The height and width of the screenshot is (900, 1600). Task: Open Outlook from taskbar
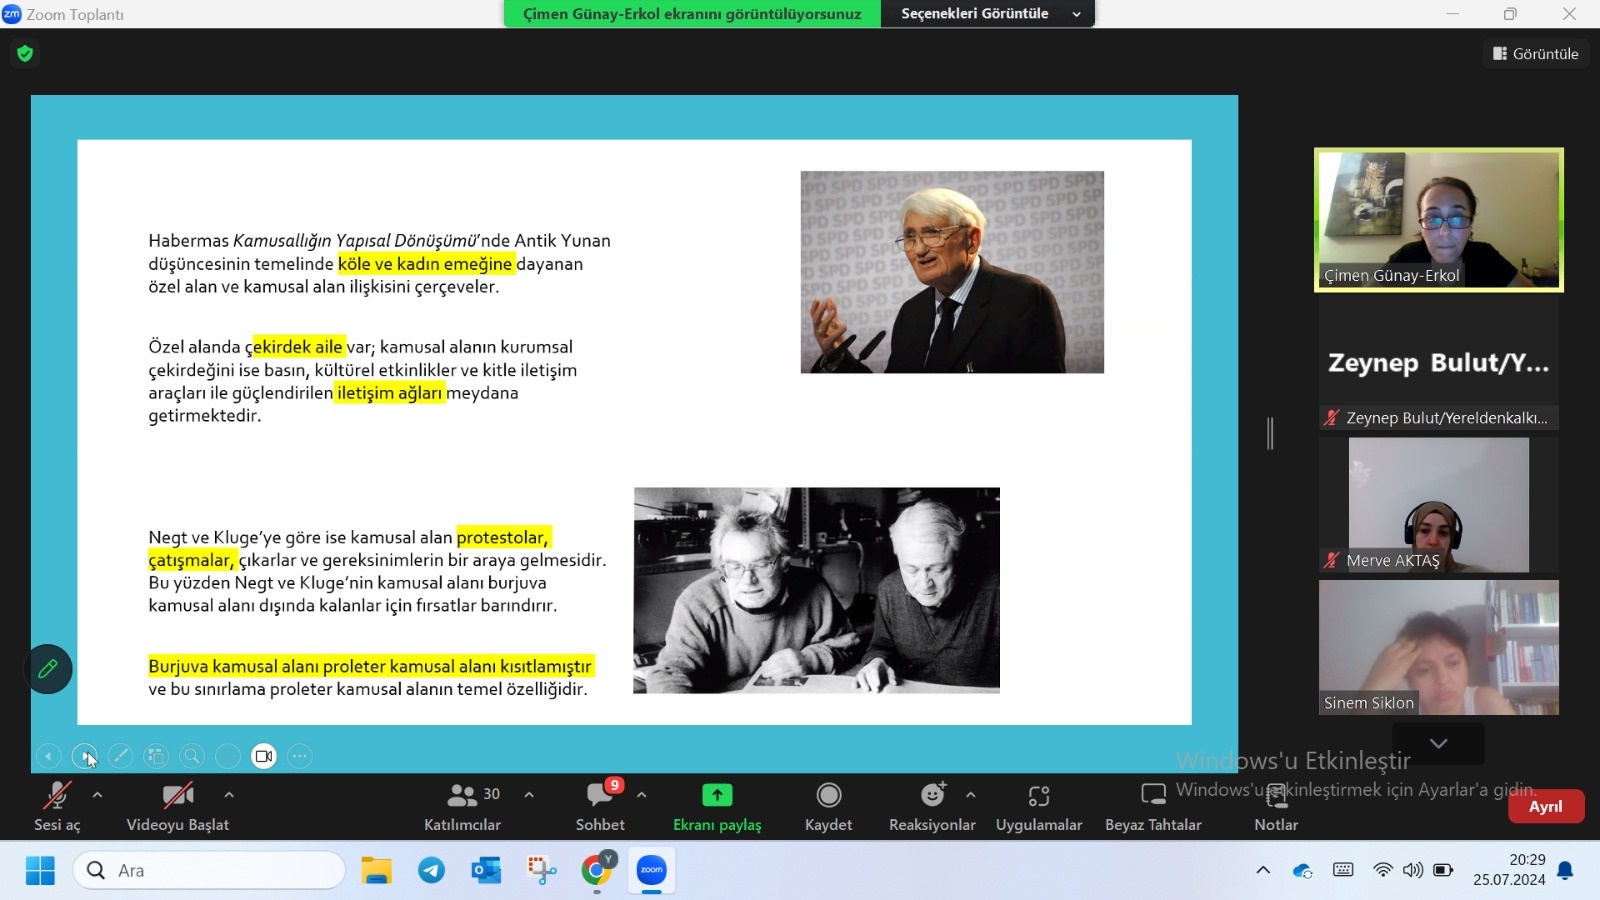click(487, 871)
